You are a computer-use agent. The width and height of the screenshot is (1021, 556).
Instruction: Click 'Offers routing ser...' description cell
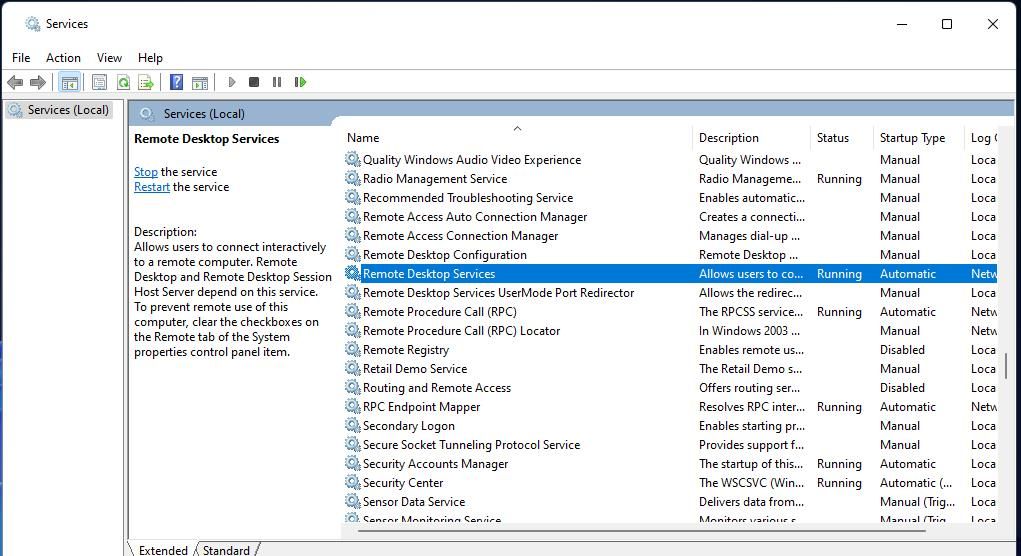[x=749, y=387]
